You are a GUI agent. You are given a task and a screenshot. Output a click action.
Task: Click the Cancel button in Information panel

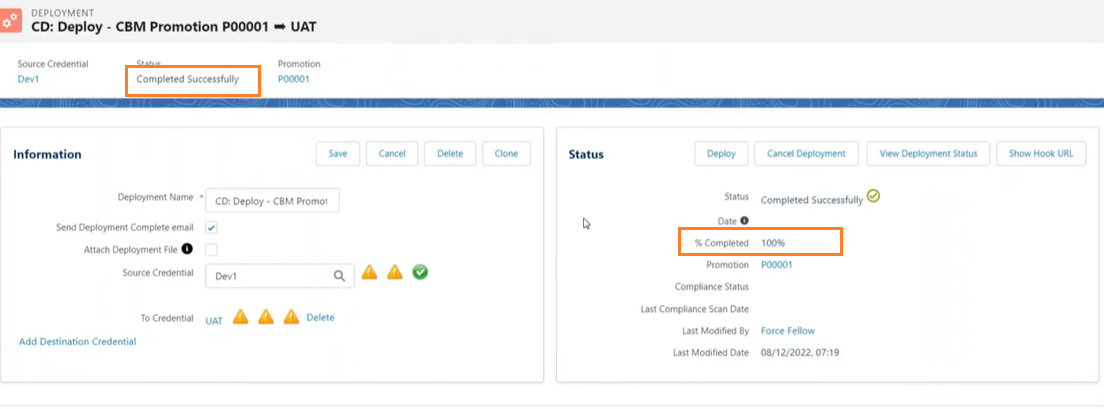392,153
